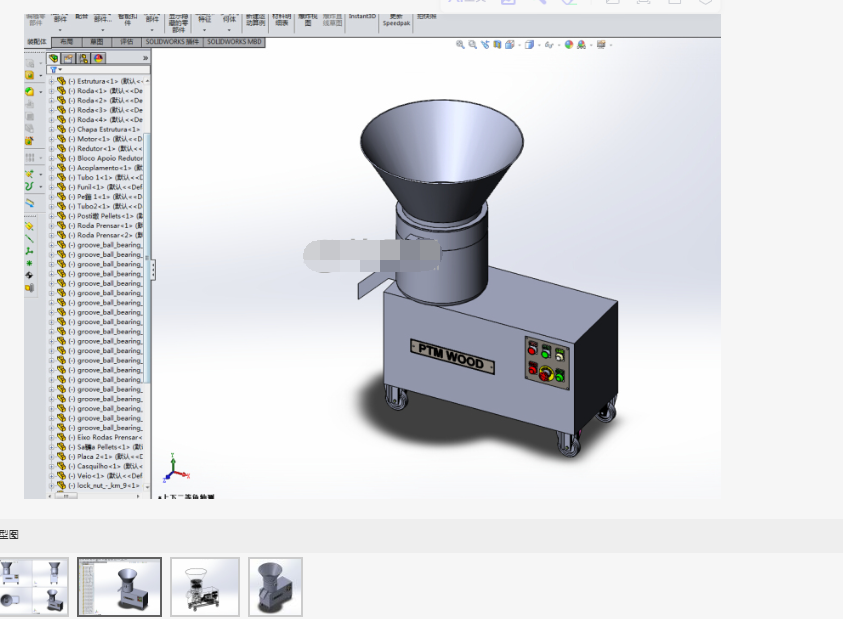The width and height of the screenshot is (843, 626).
Task: Click the View Settings monitor icon
Action: (601, 45)
